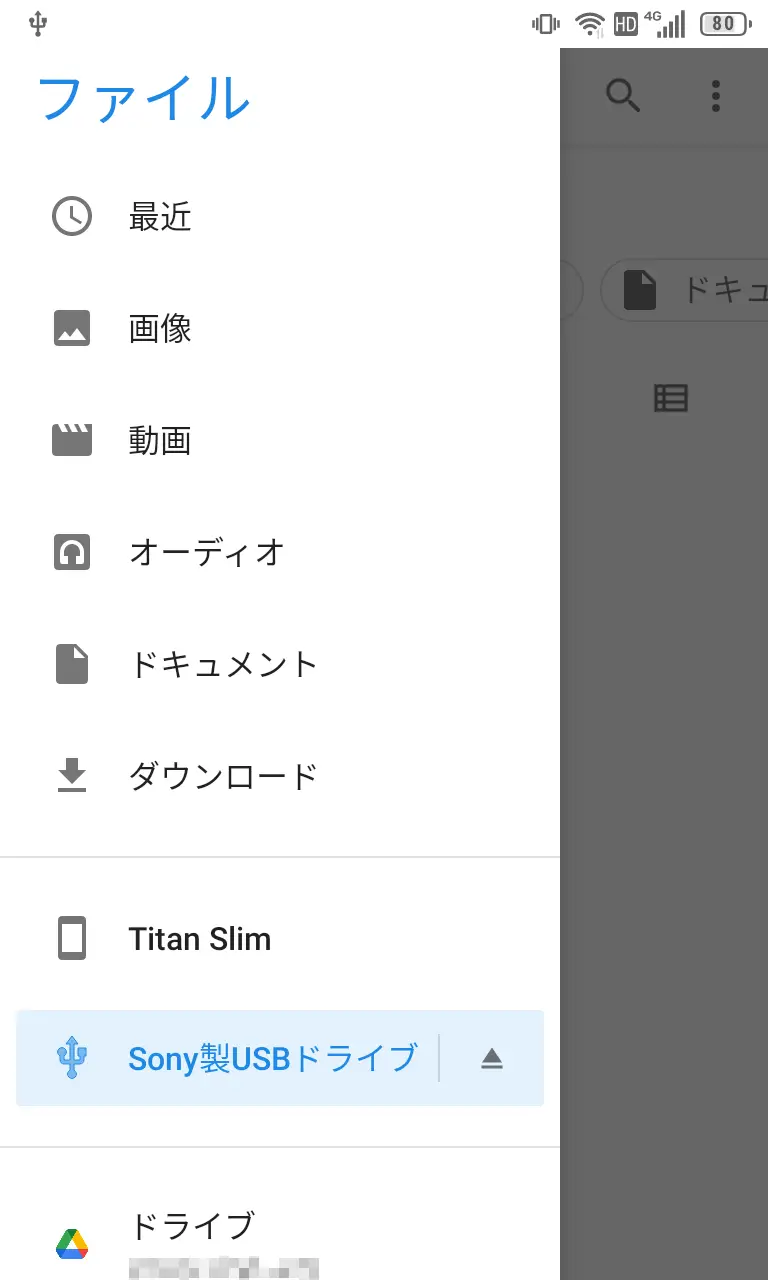Screen dimensions: 768x1280
Task: Tap the download arrow icon beside ダウンロード
Action: [x=72, y=775]
